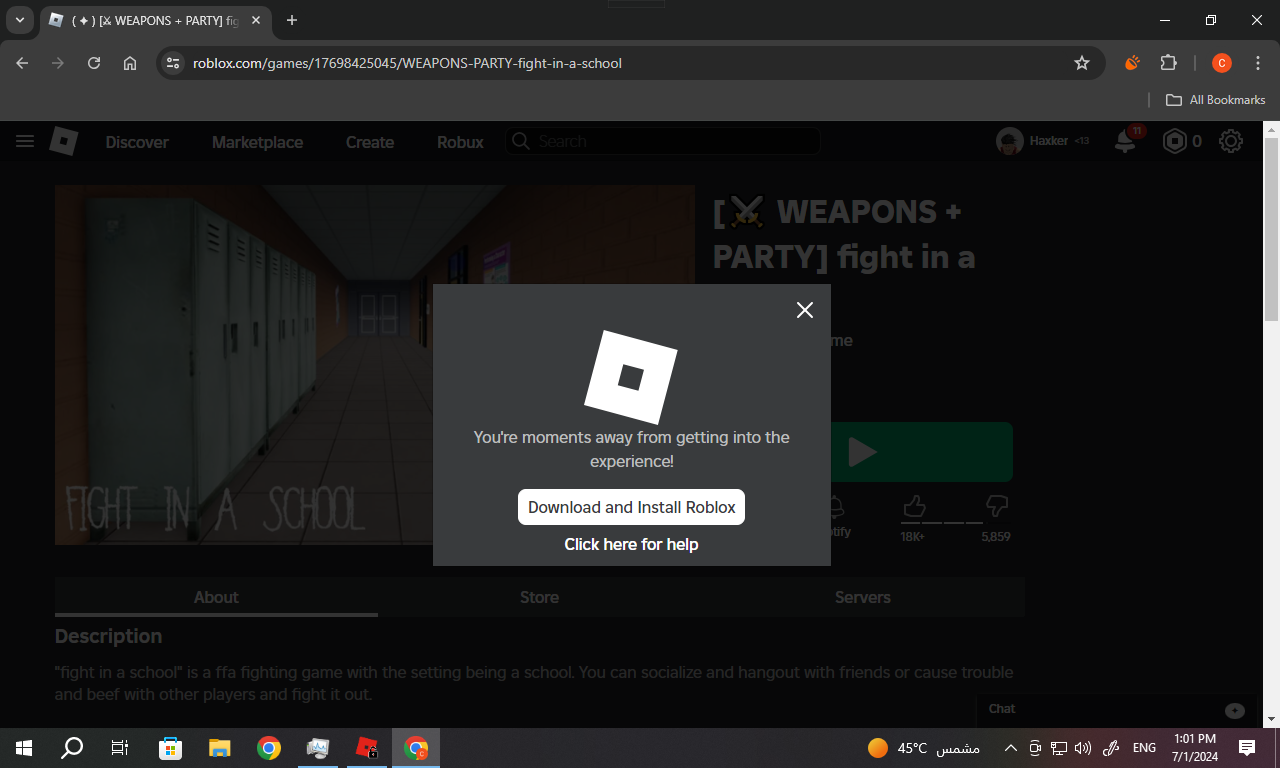Open the Marketplace page
Screen dimensions: 1280x768
point(257,142)
